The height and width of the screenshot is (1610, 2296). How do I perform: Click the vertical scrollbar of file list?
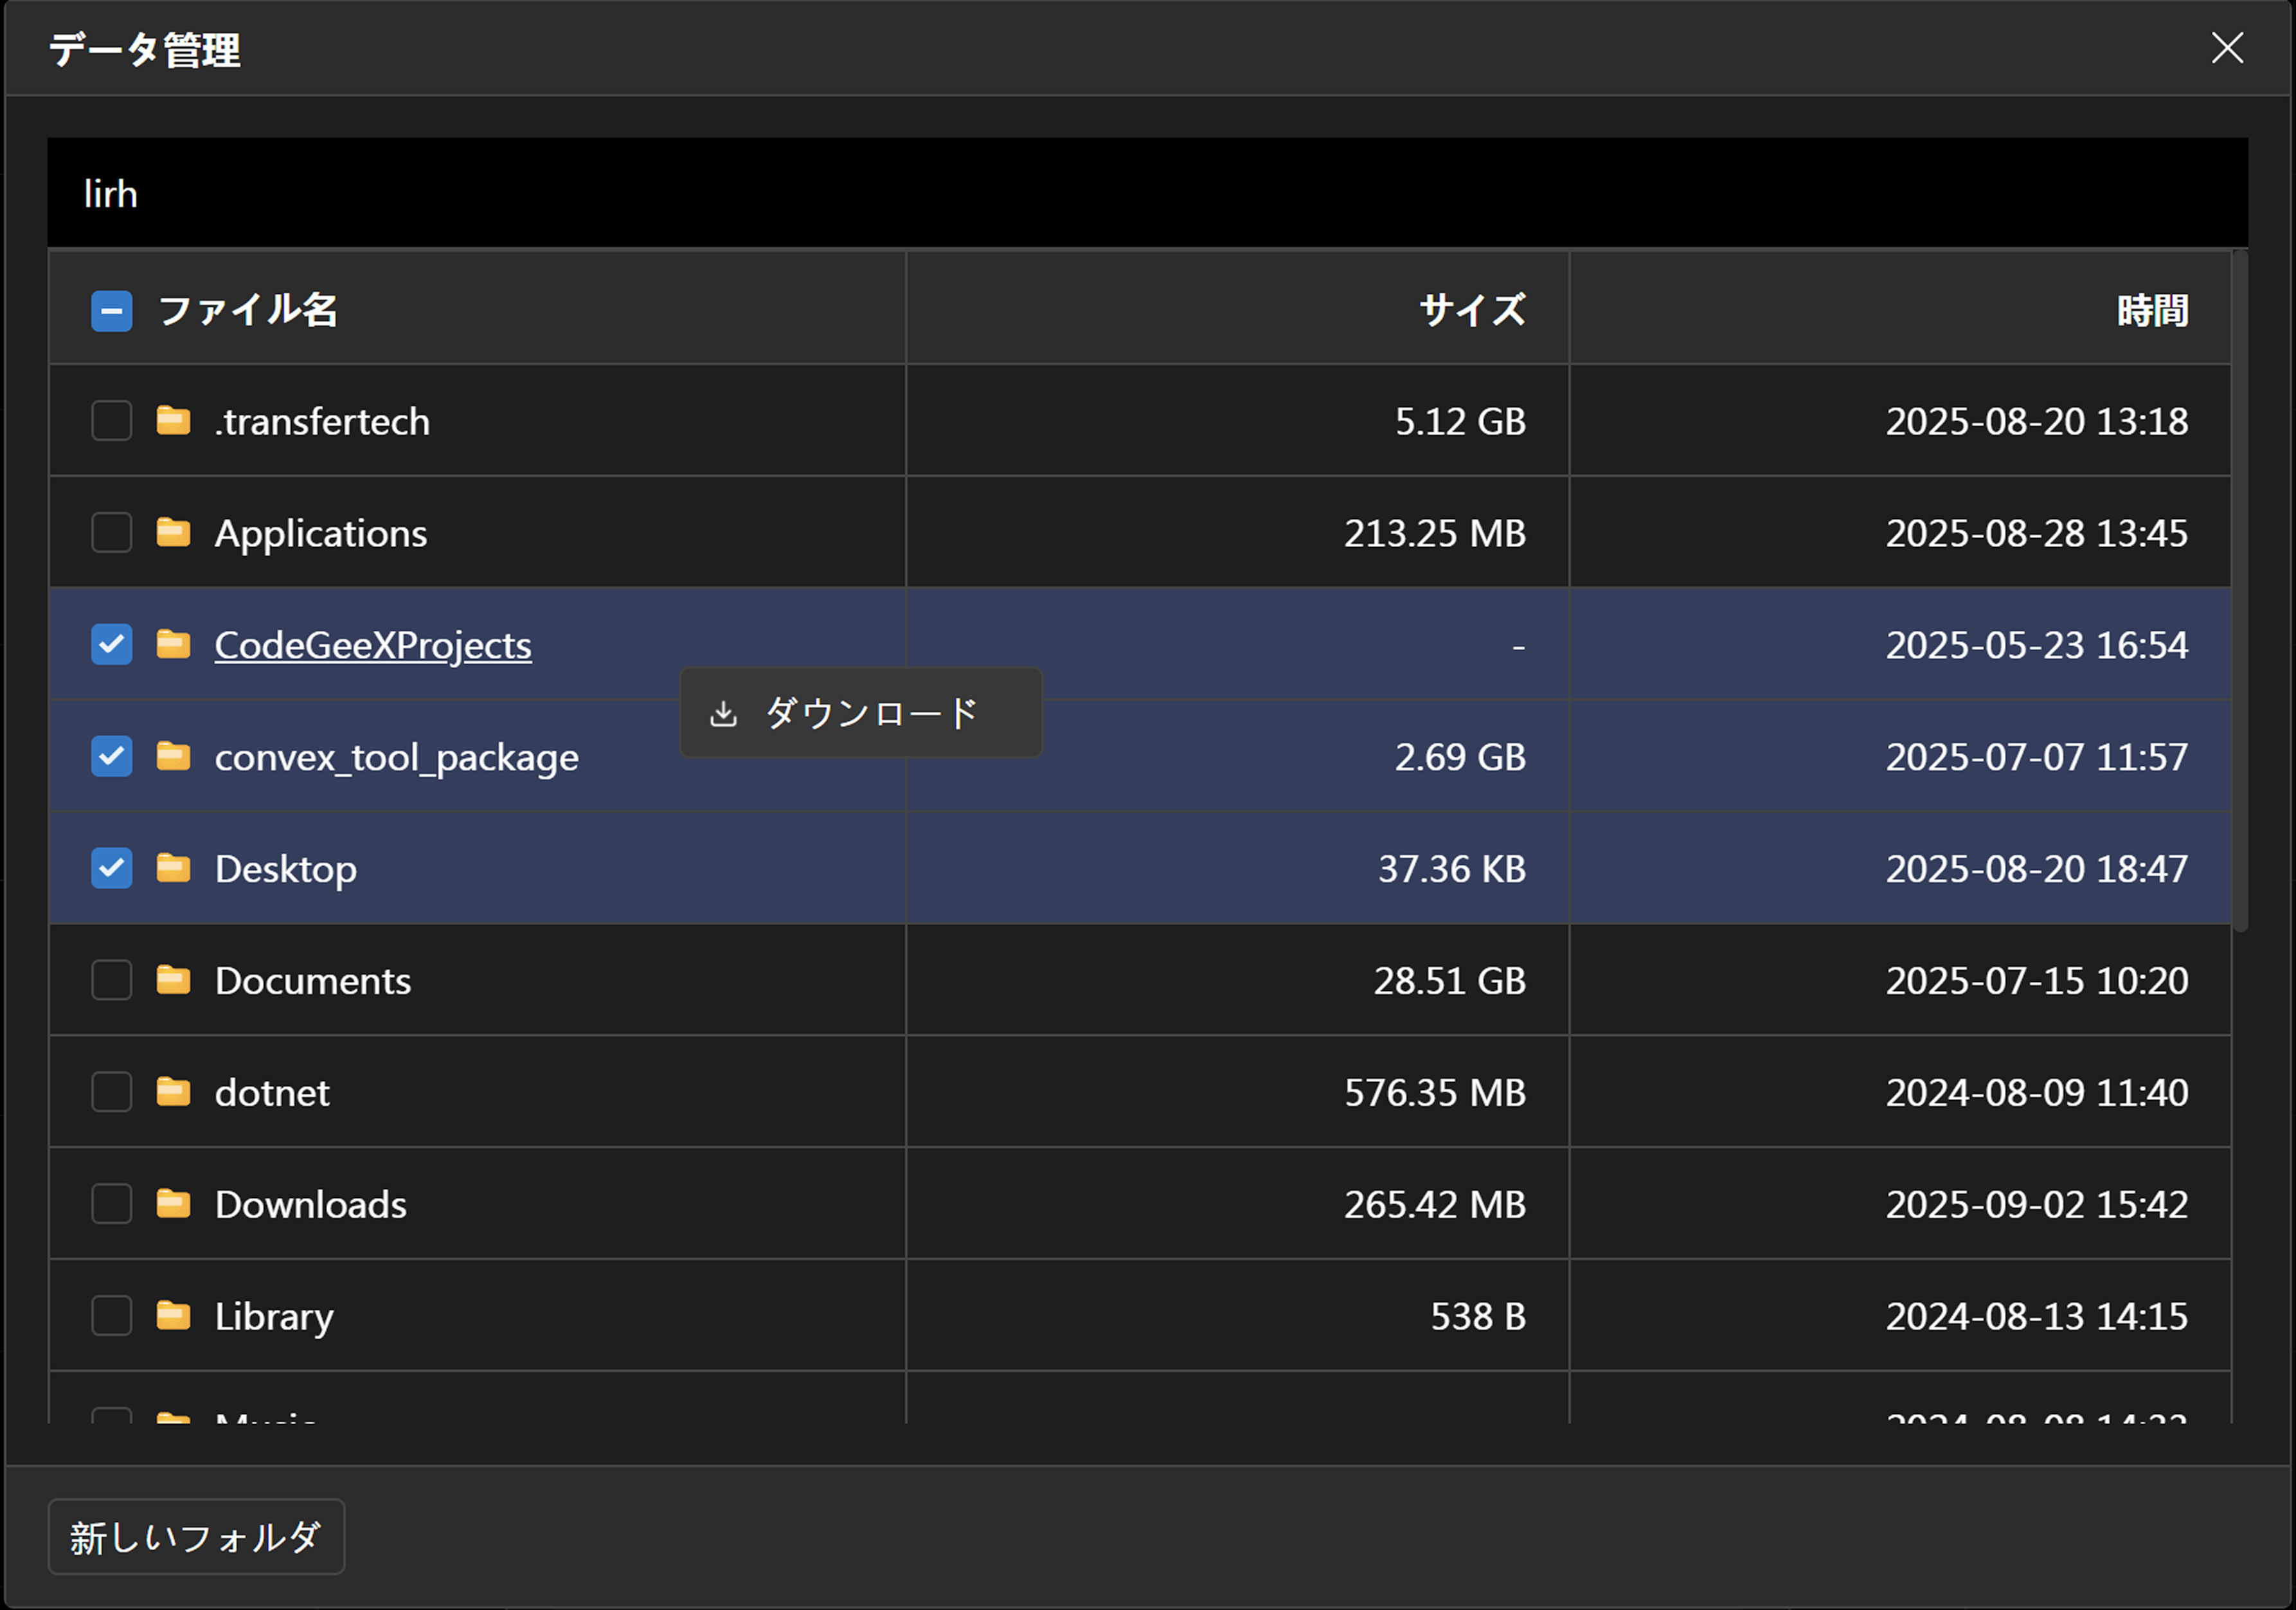(x=2240, y=590)
